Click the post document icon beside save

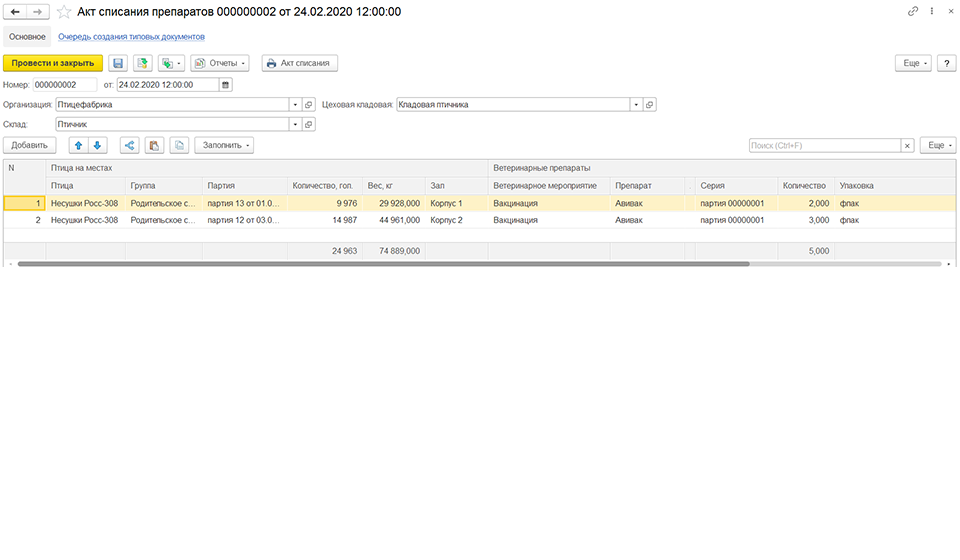point(143,63)
